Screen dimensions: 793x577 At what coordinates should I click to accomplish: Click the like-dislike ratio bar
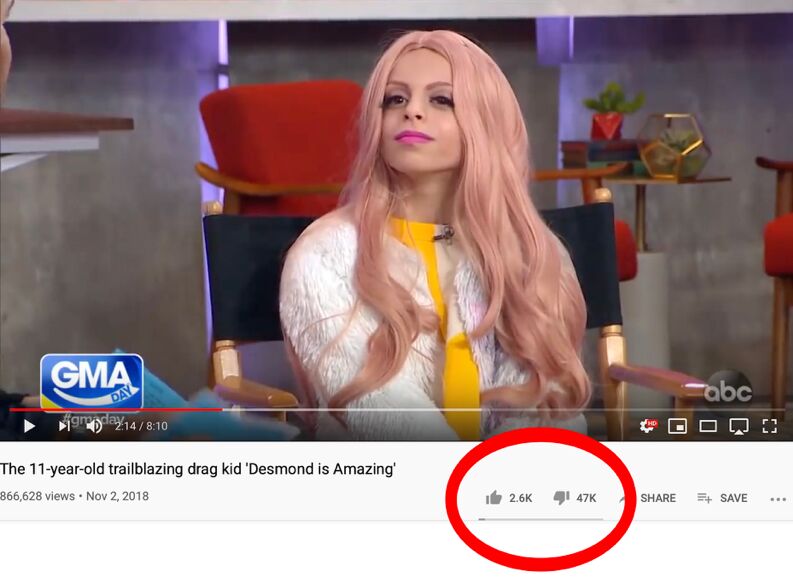tap(541, 519)
